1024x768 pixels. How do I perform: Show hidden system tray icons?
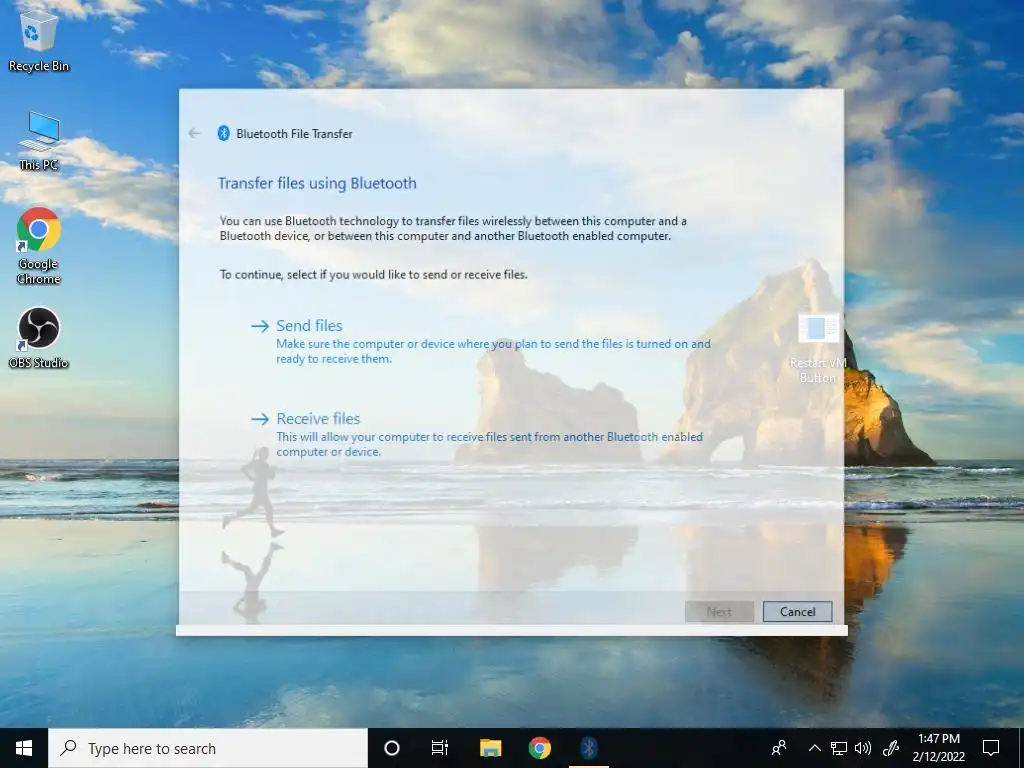coord(814,748)
